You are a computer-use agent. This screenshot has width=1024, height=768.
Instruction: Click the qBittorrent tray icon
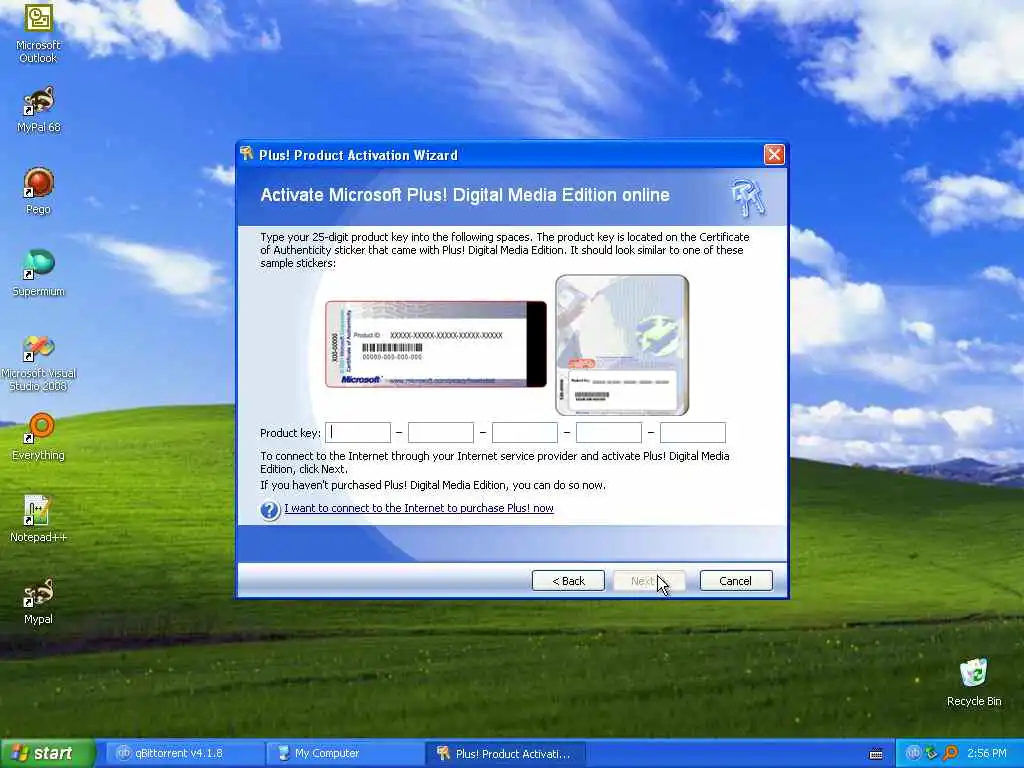(914, 754)
